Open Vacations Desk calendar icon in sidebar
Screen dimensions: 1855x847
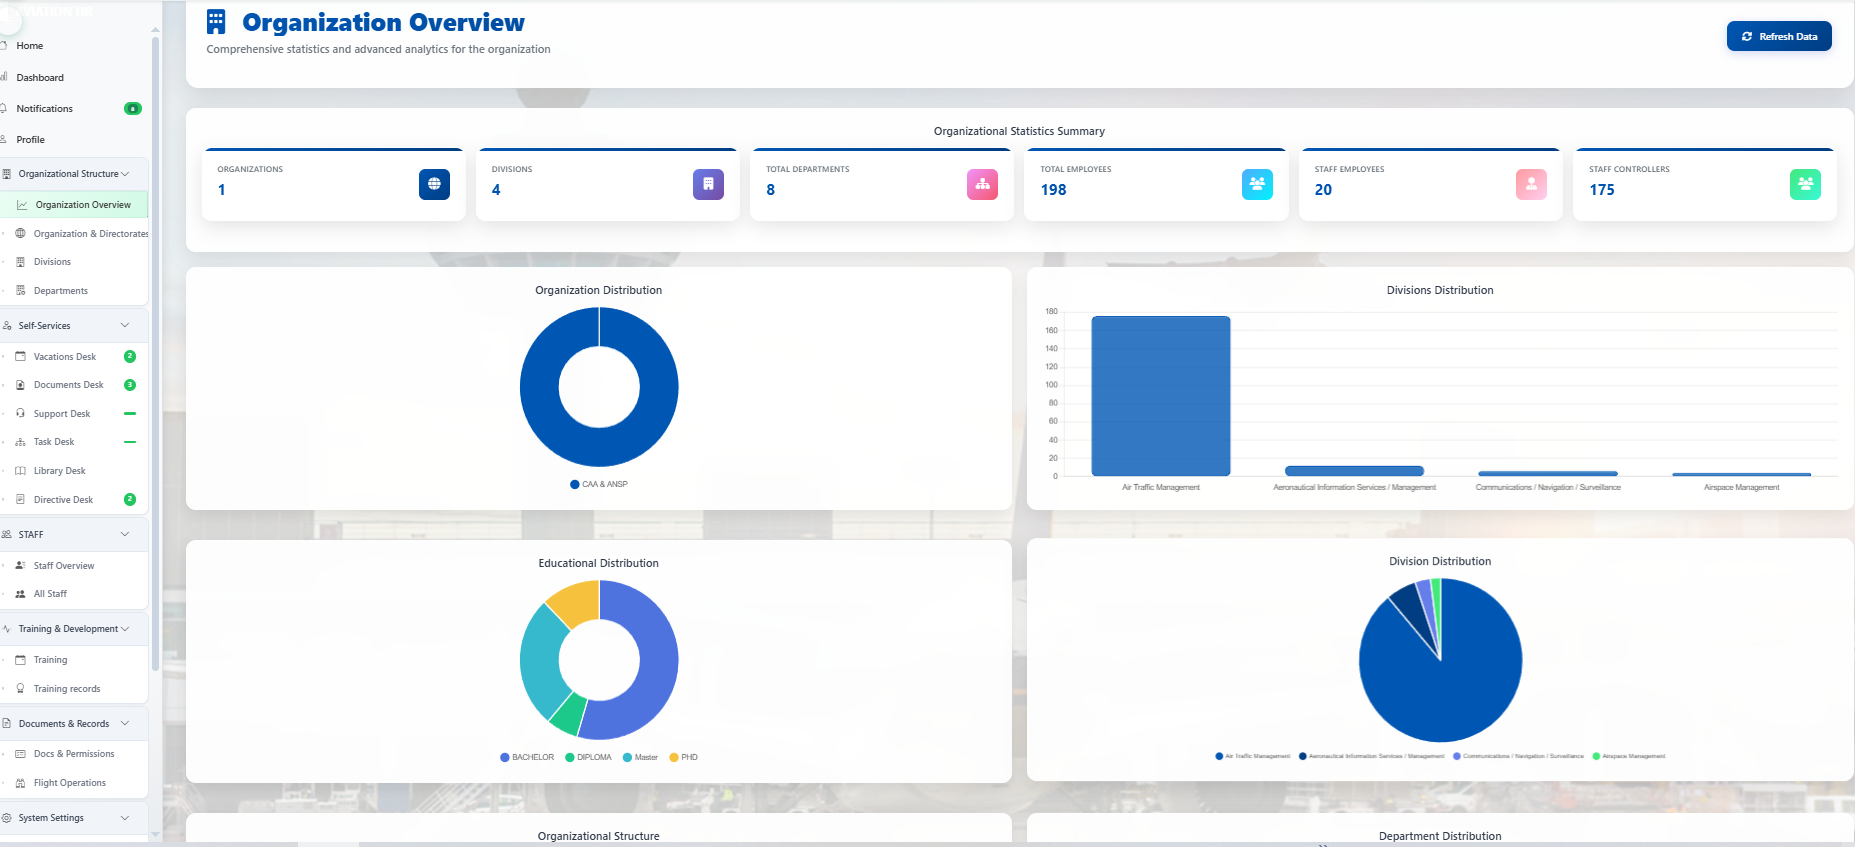pyautogui.click(x=20, y=357)
